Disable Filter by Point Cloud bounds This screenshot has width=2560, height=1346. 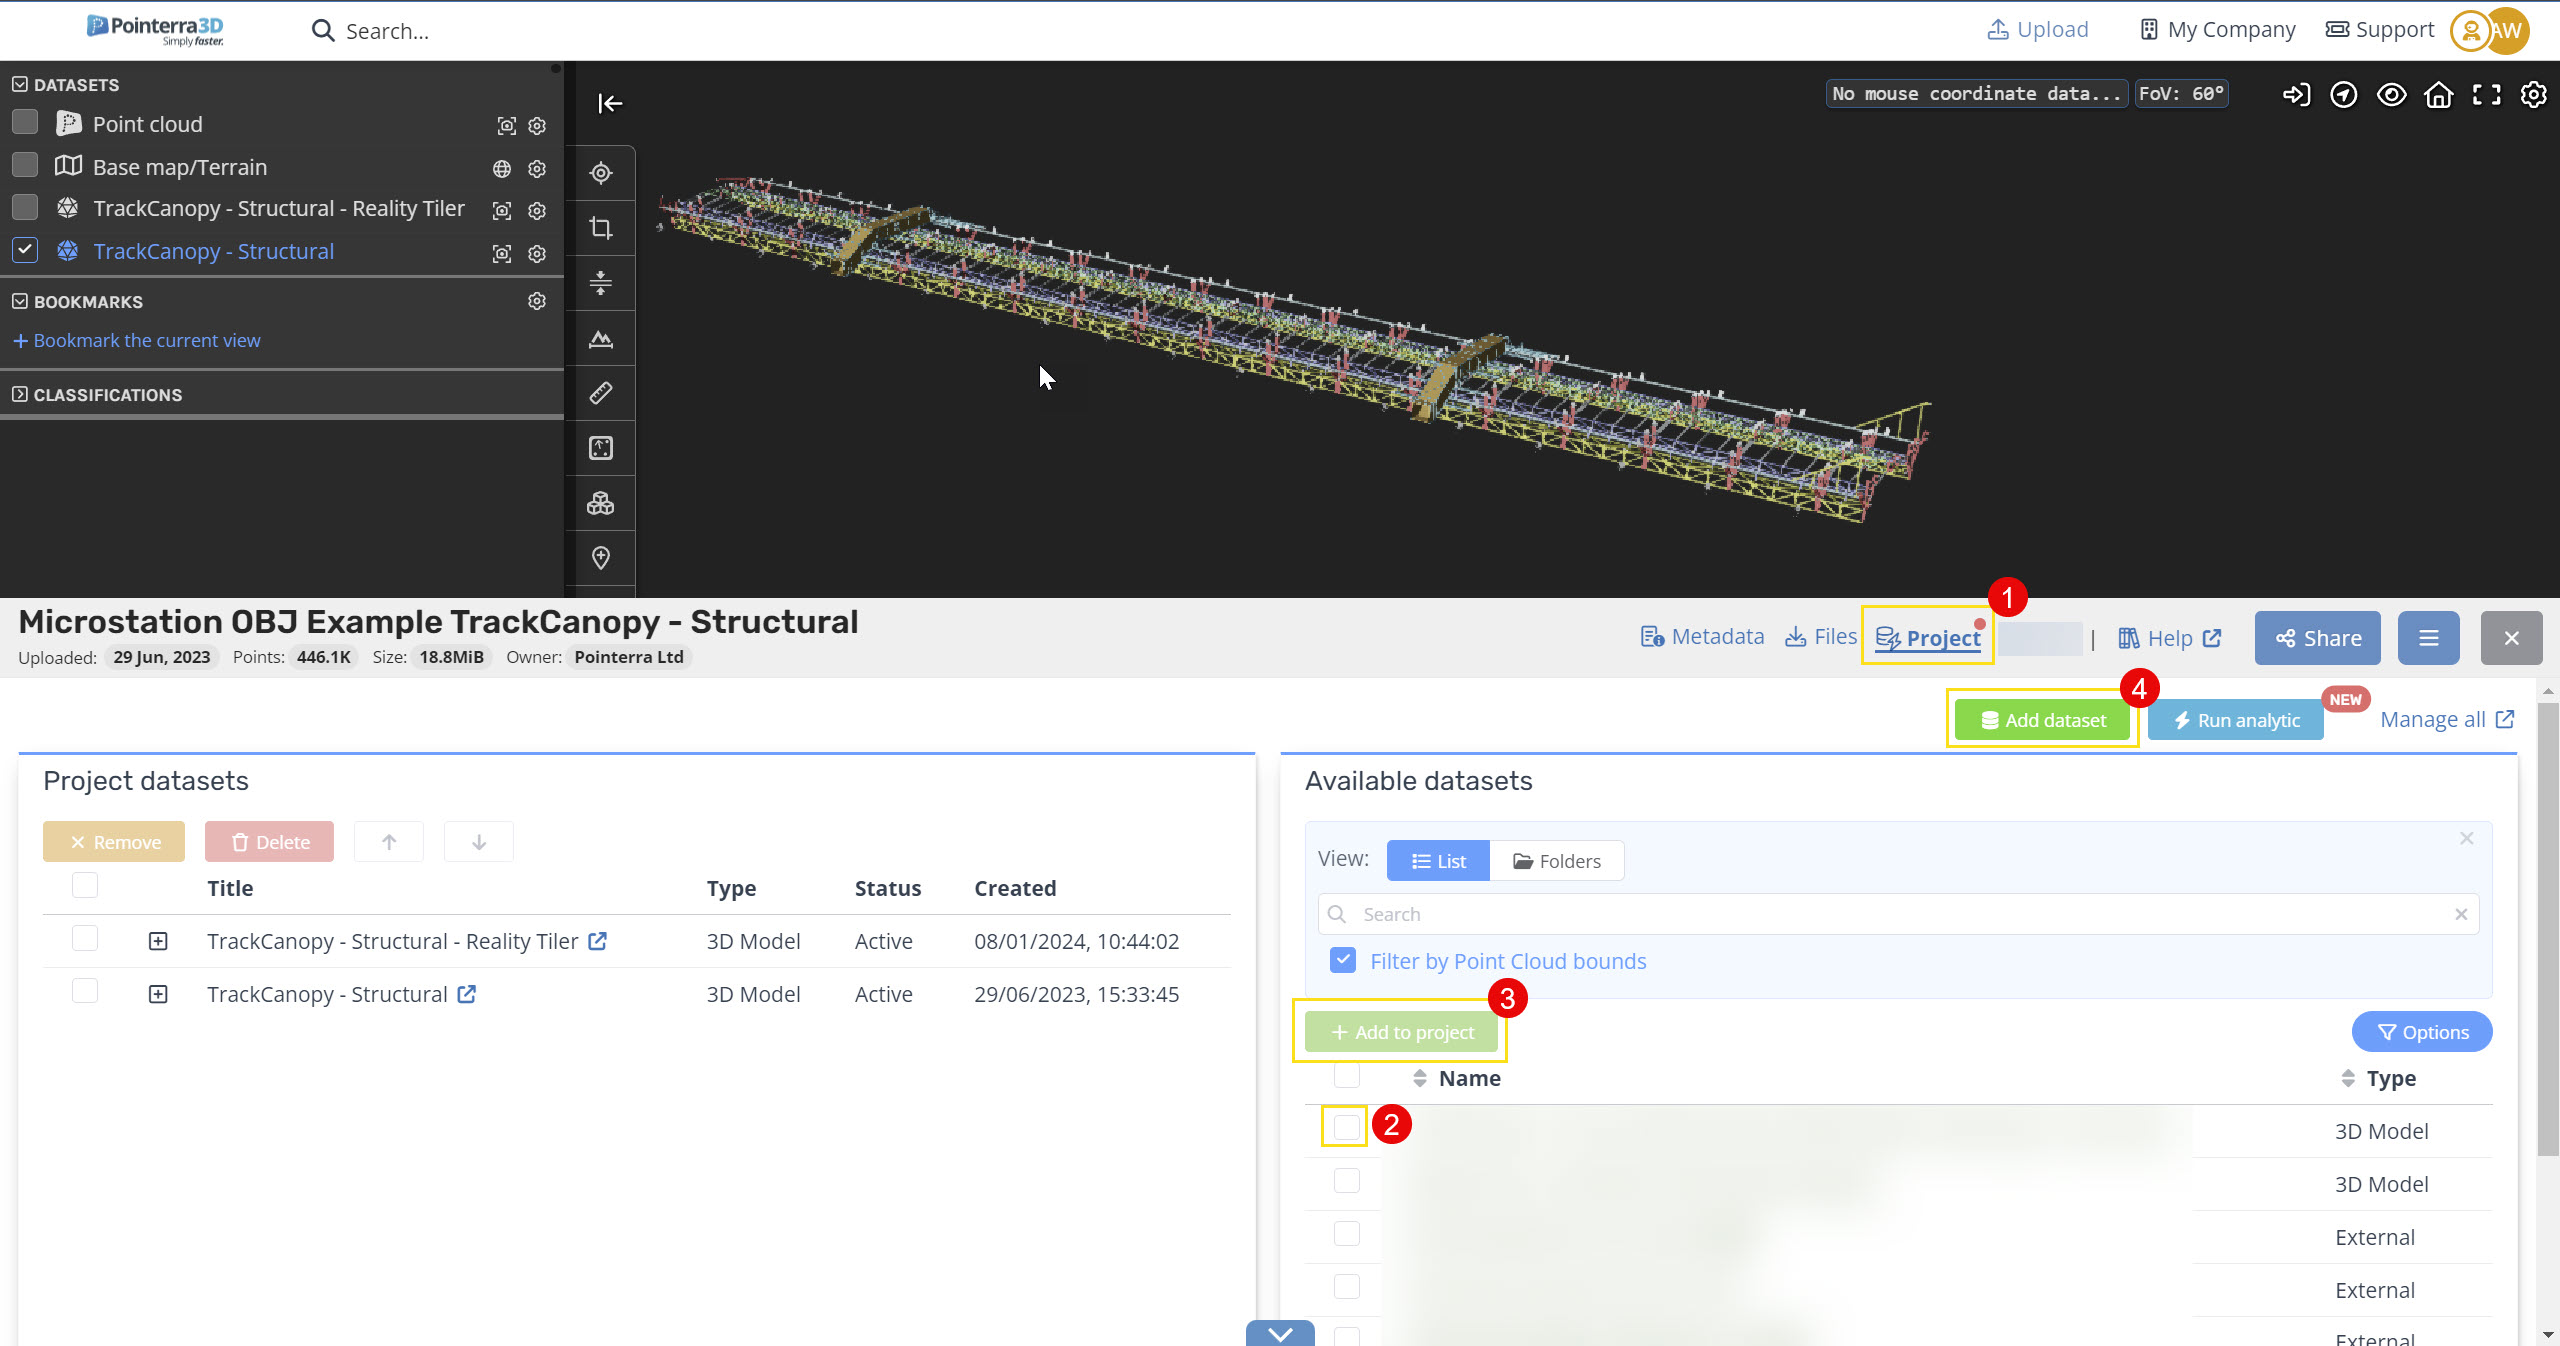click(x=1342, y=960)
